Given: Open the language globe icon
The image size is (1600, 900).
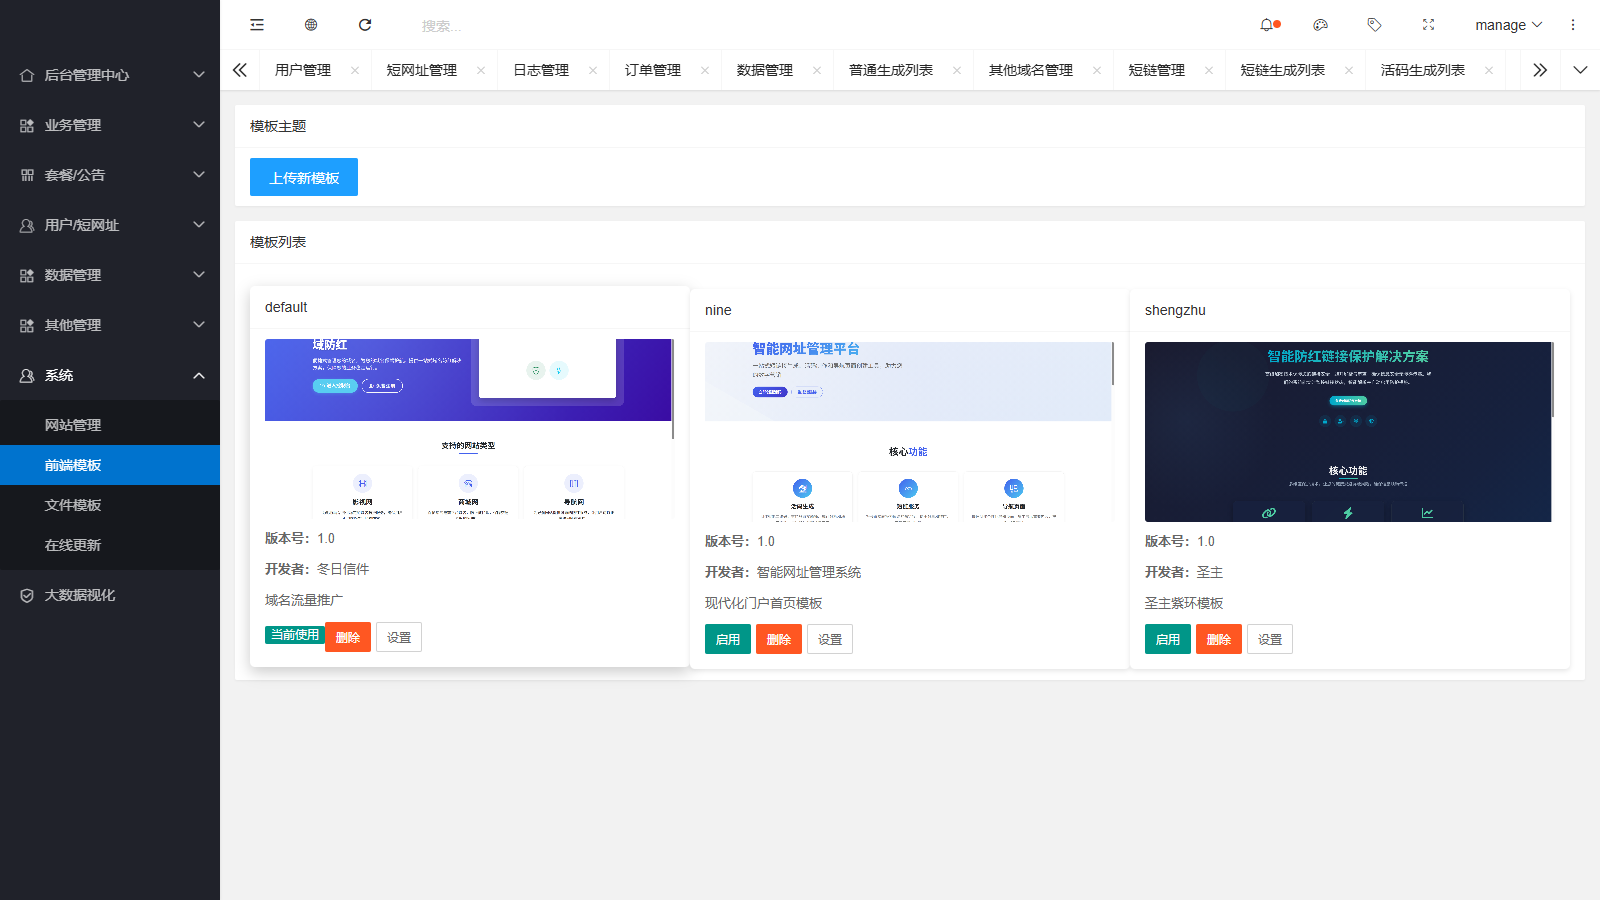Looking at the screenshot, I should coord(311,24).
